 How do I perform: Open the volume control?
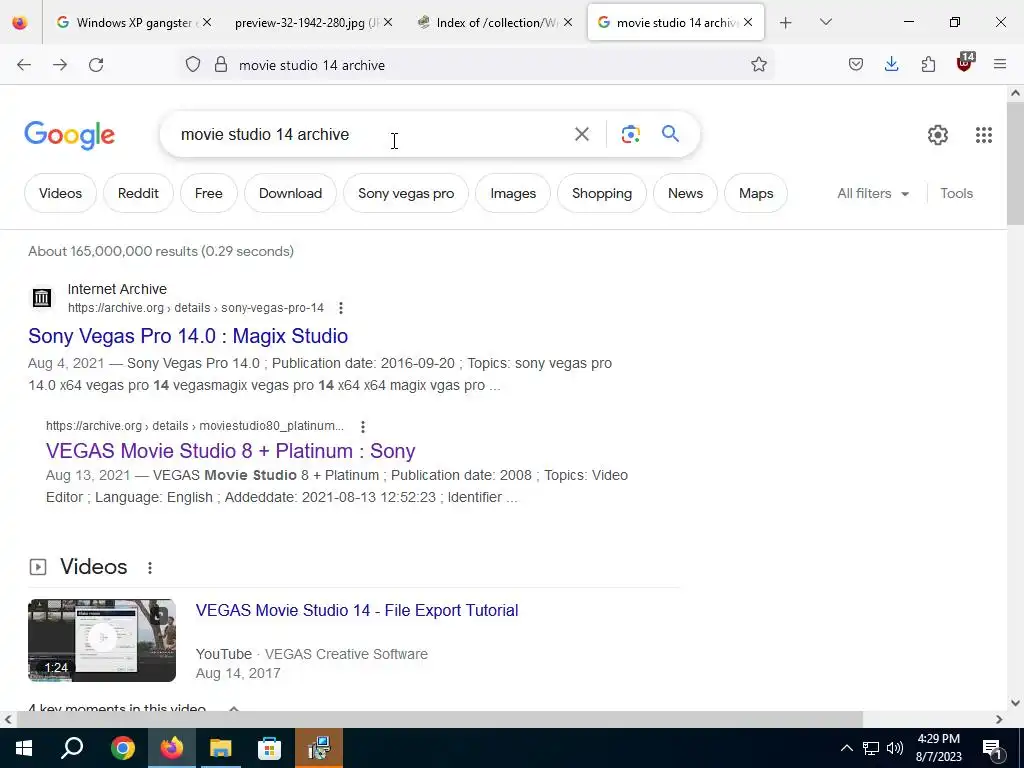click(x=895, y=748)
